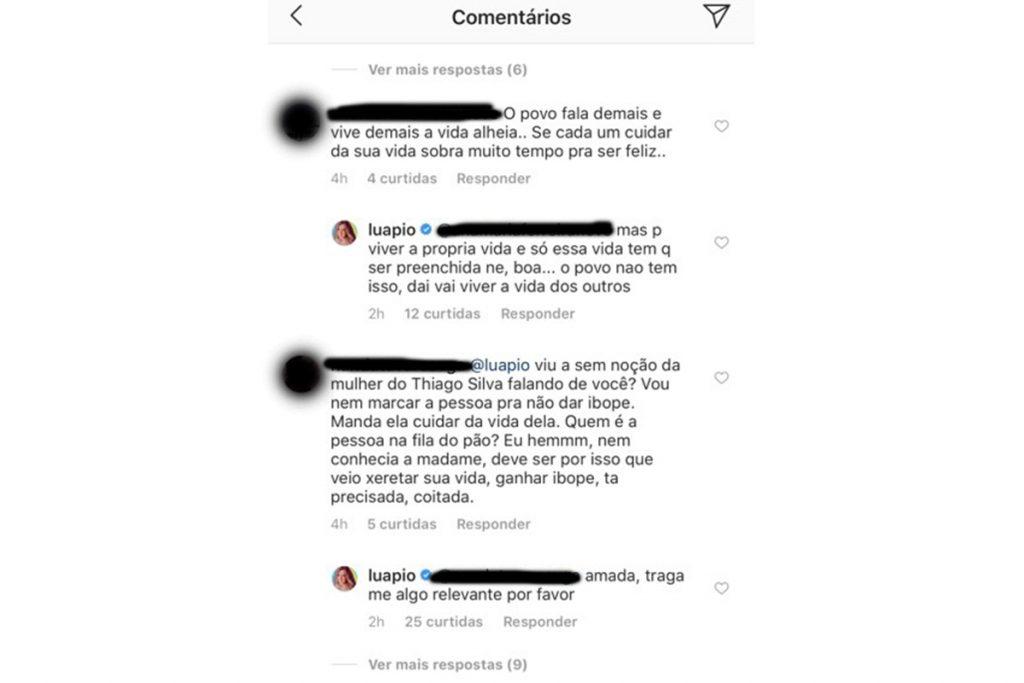Reply to the comment with 5 curtidas
The image size is (1024, 683).
click(x=493, y=524)
